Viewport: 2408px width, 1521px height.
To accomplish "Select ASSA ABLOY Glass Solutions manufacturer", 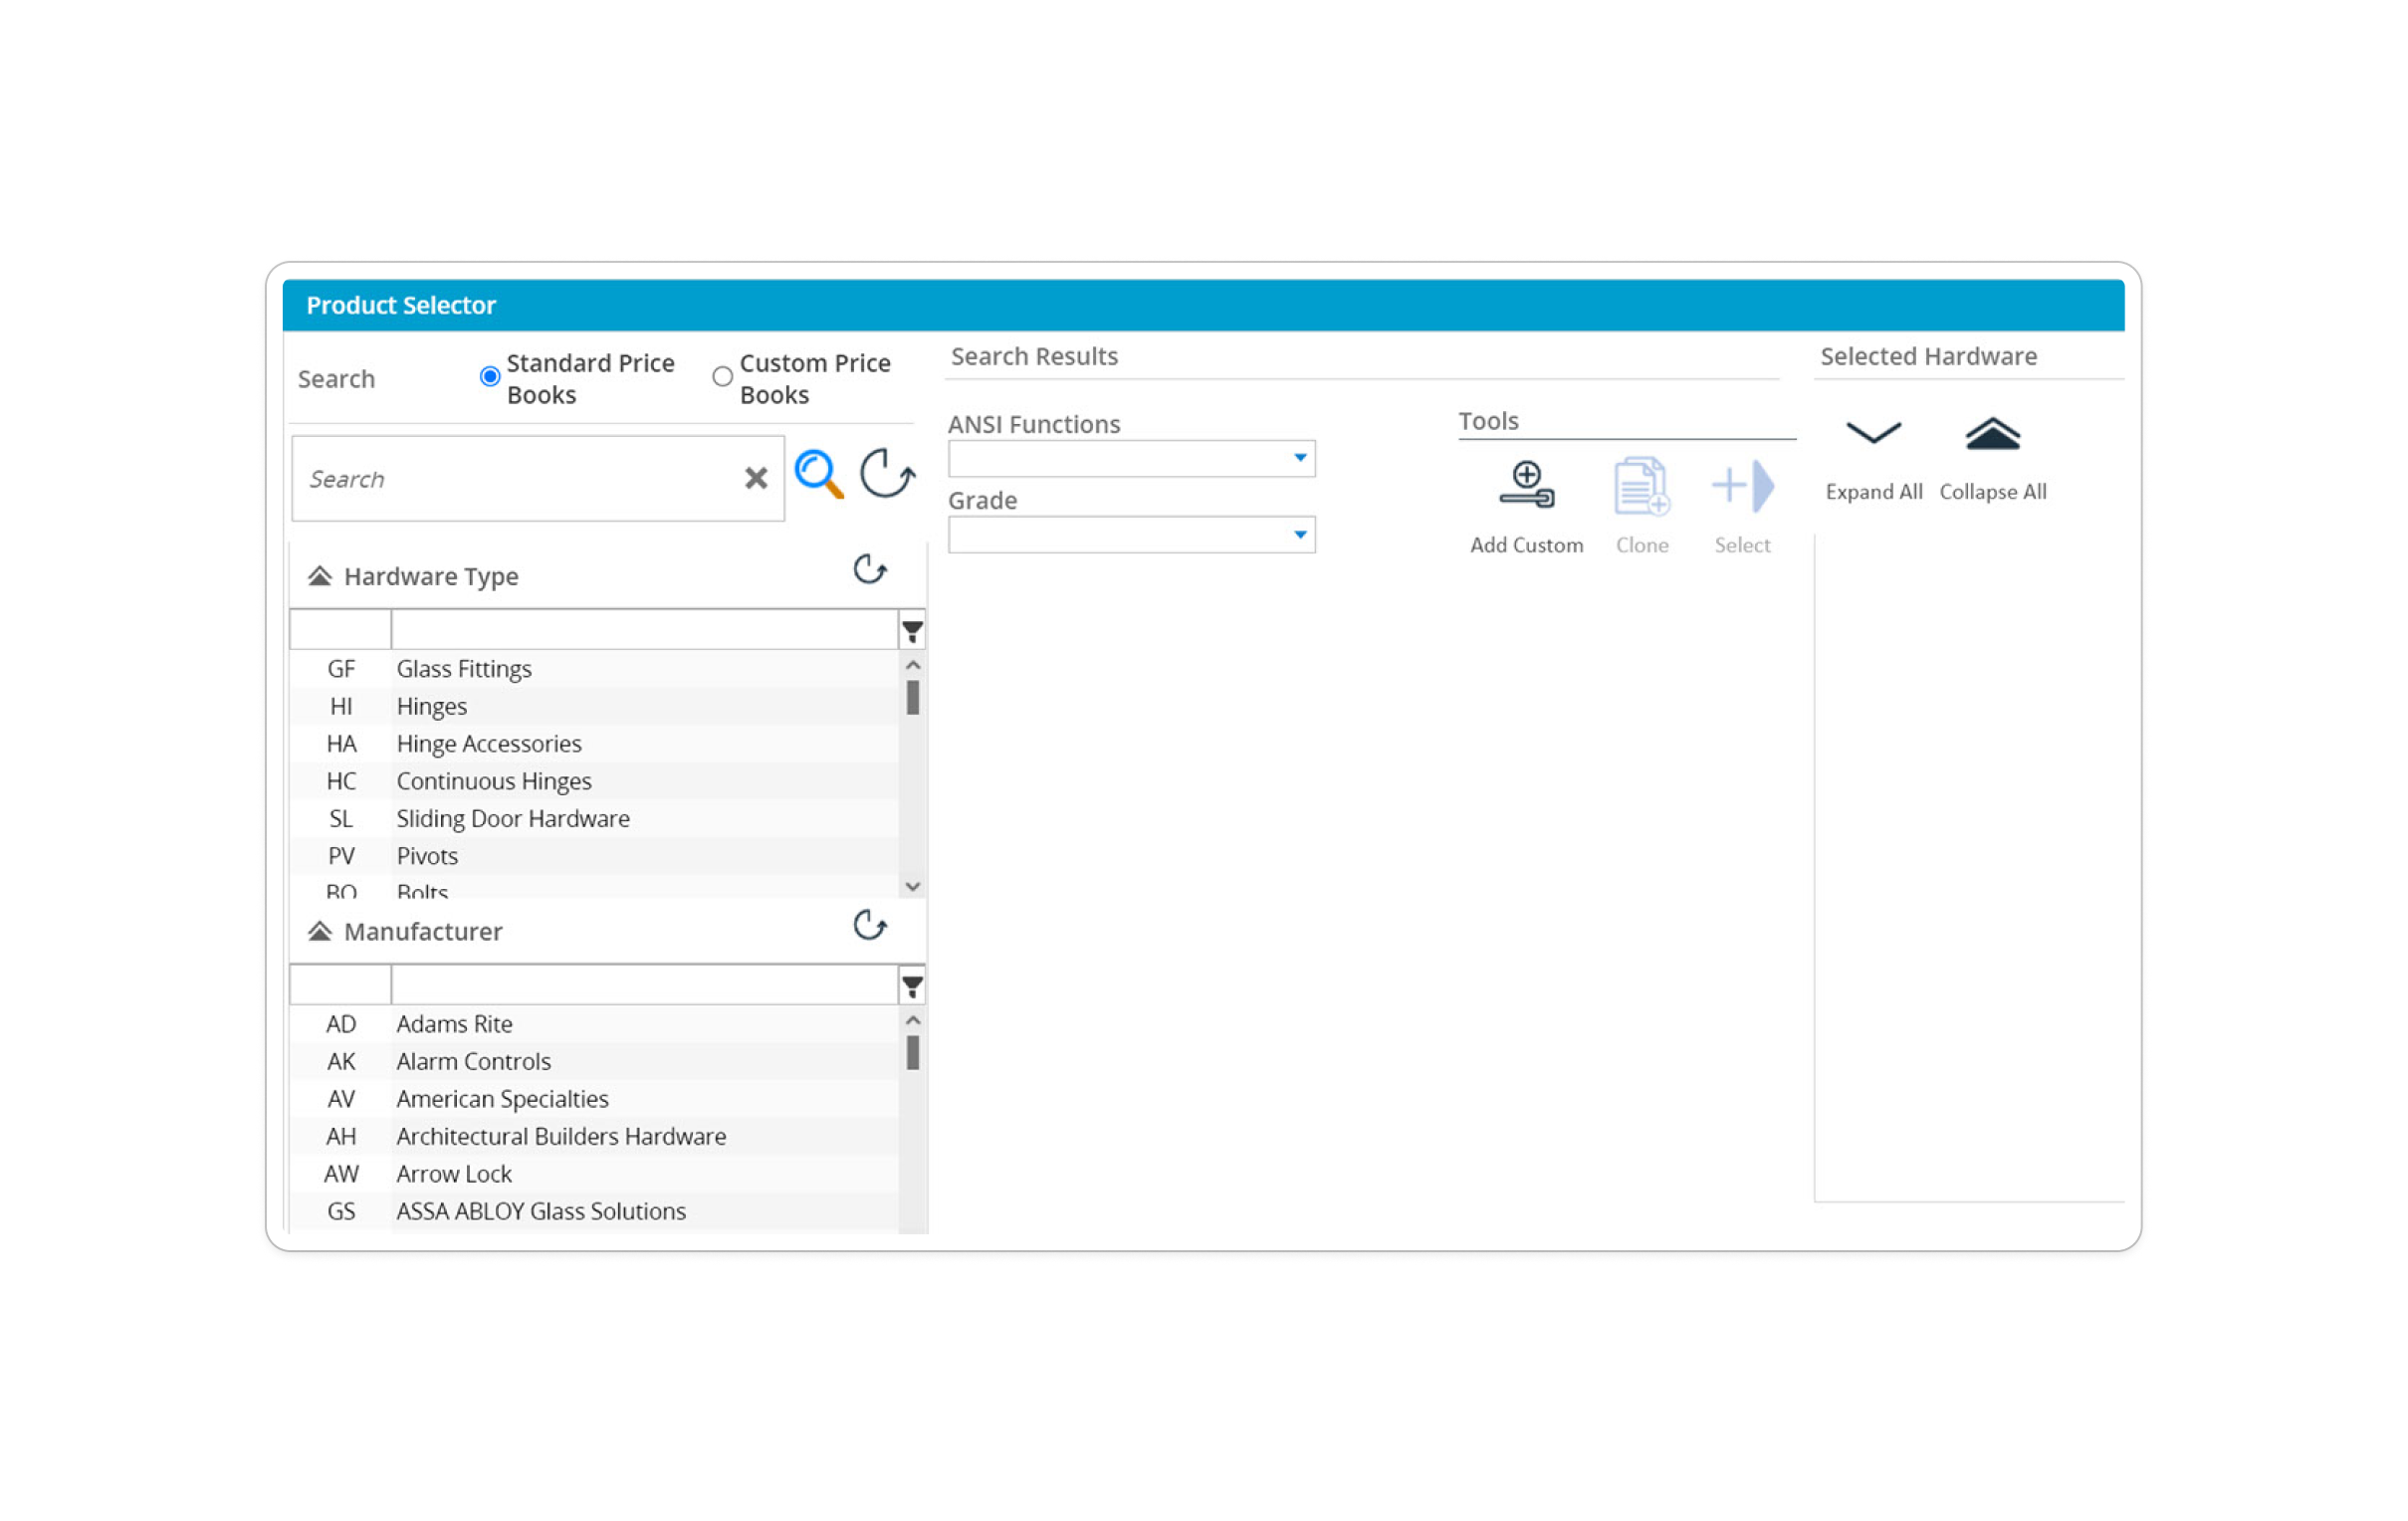I will click(594, 1212).
